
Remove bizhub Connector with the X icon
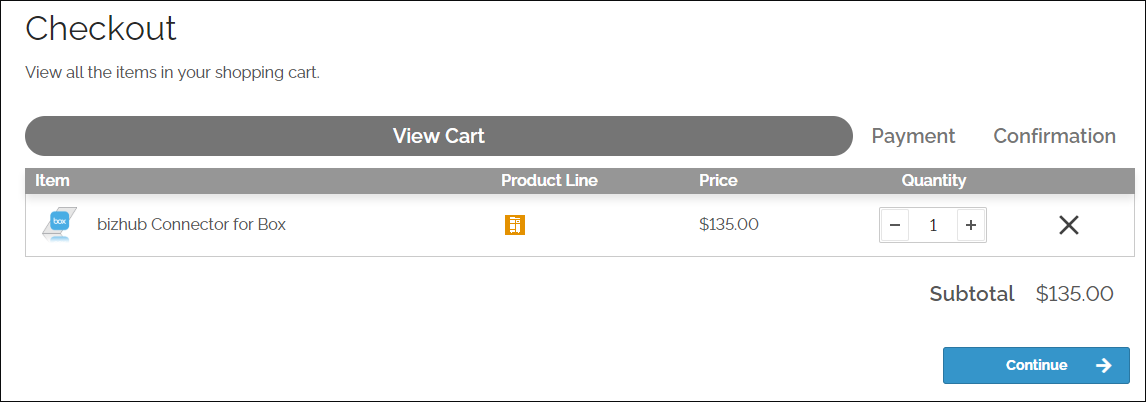1068,225
